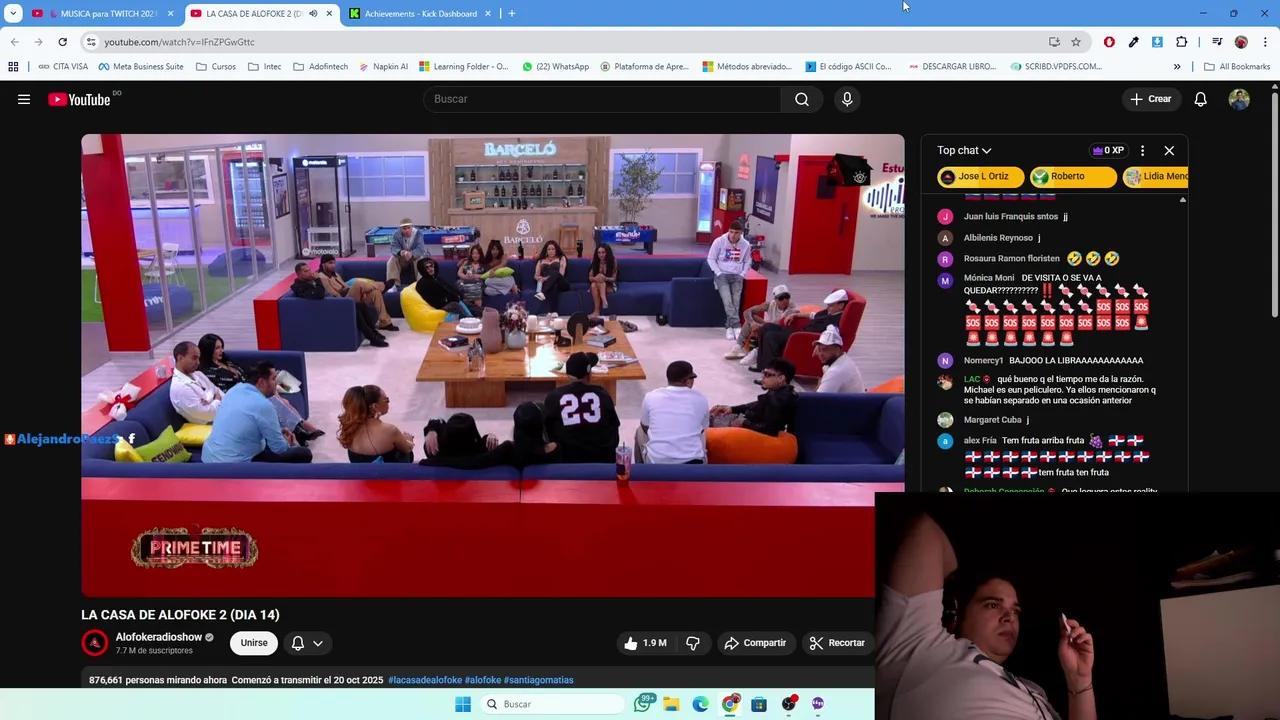Switch to Achievements - Kick Dashboard tab
This screenshot has height=720, width=1280.
(x=420, y=14)
